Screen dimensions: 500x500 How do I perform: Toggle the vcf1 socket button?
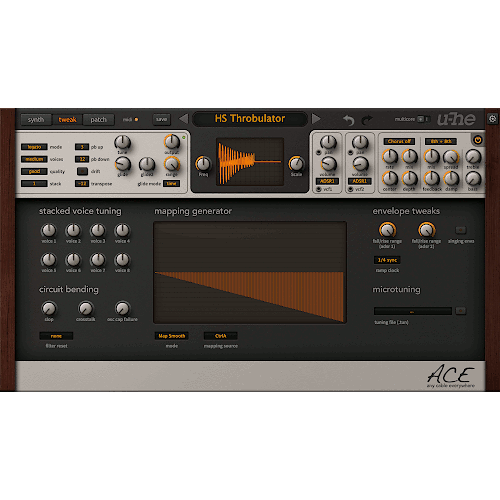coord(319,189)
